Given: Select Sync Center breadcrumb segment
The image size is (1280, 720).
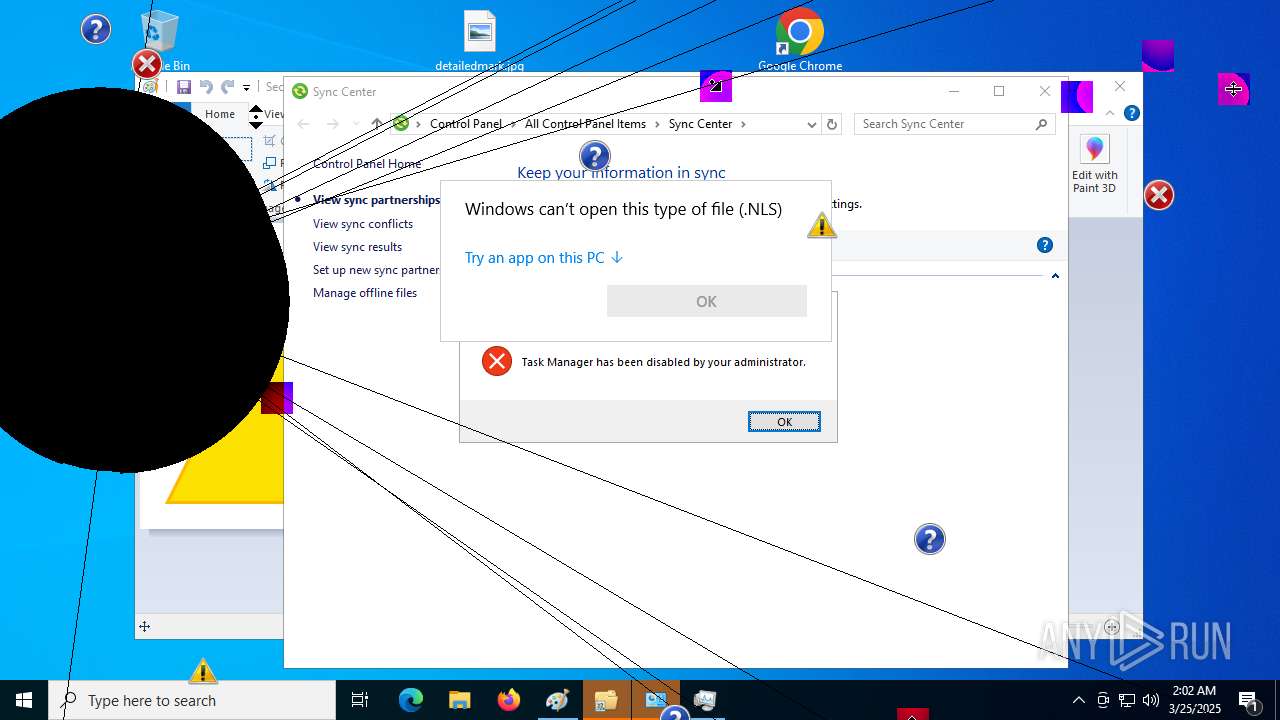Looking at the screenshot, I should 700,124.
